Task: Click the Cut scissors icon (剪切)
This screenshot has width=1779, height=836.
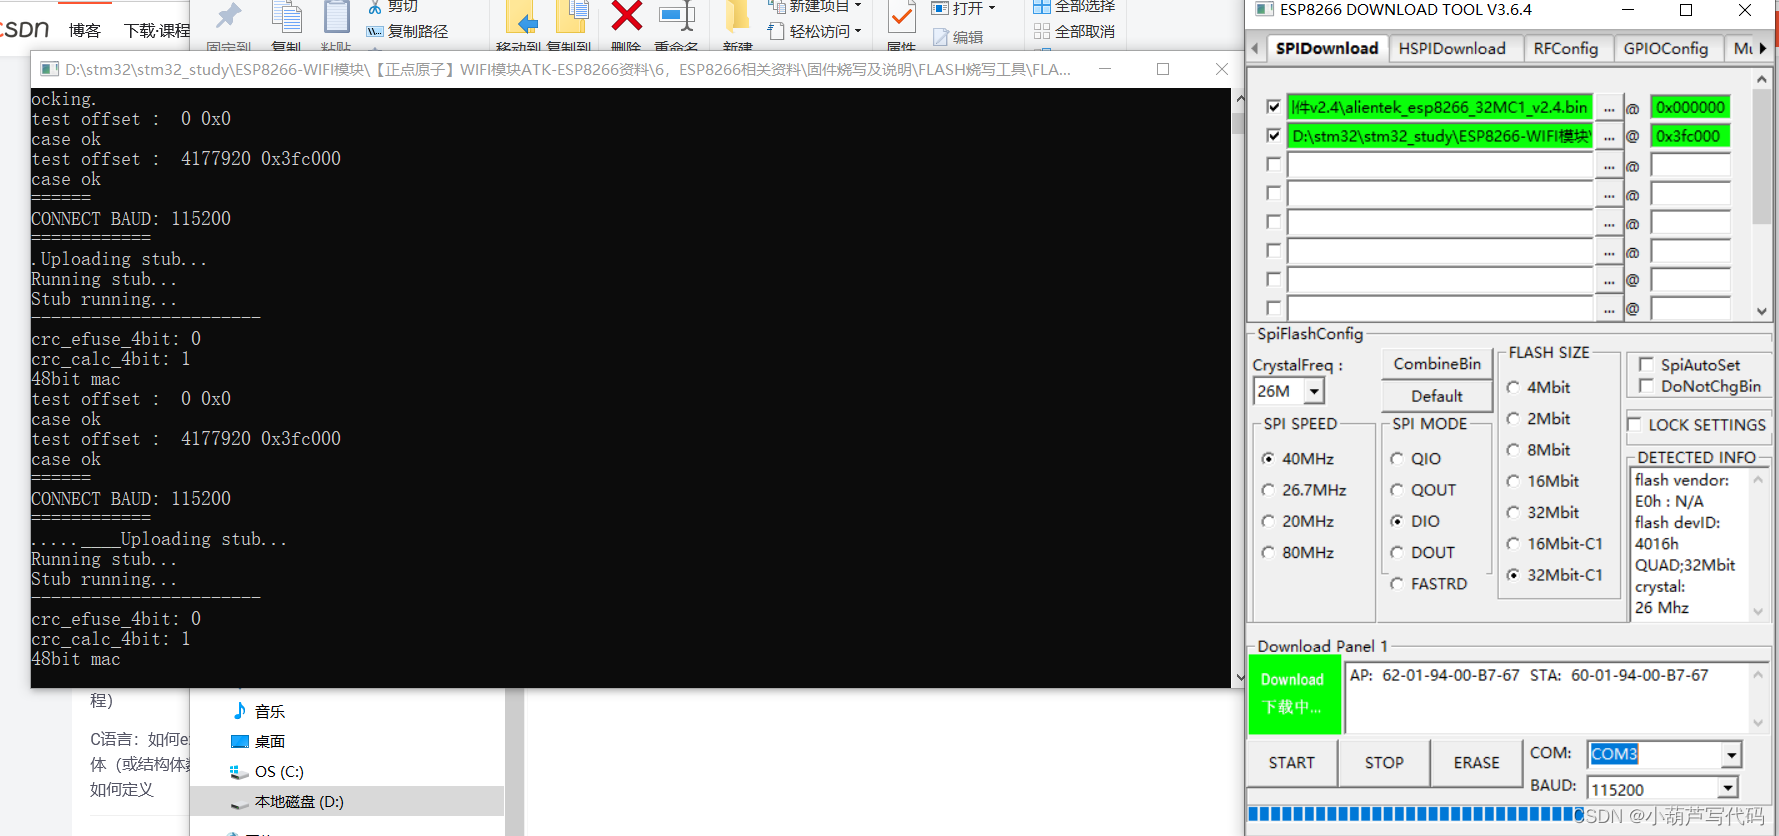Action: (375, 7)
